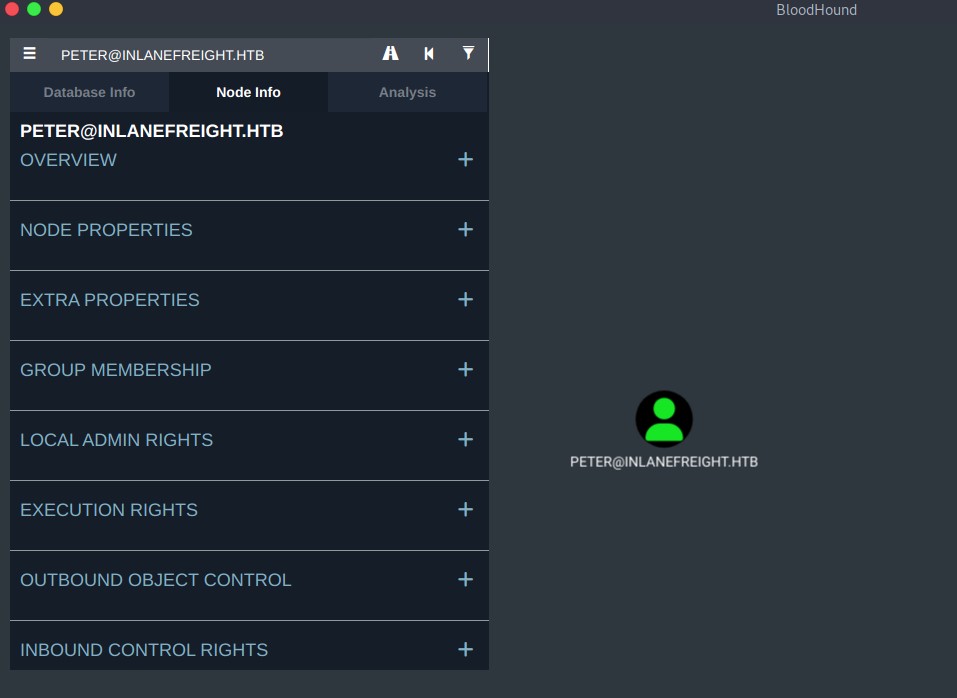Expand INBOUND CONTROL RIGHTS with its plus icon
957x698 pixels.
pos(466,649)
